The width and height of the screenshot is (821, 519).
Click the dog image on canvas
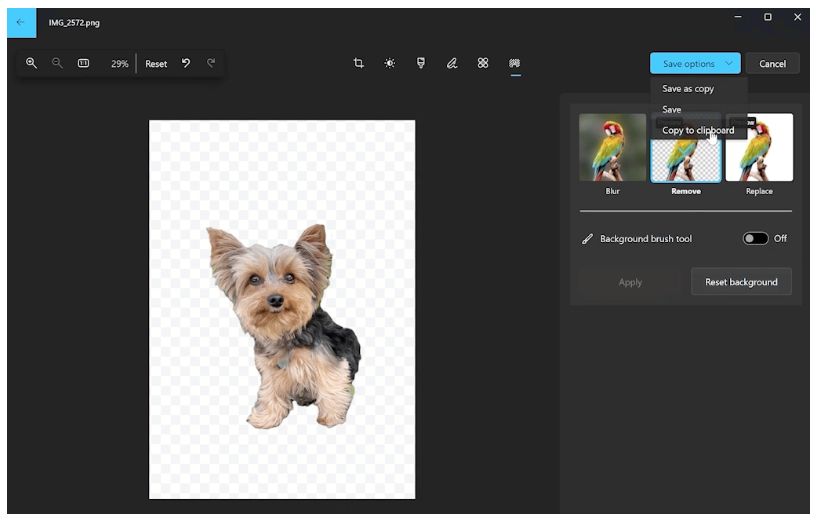(283, 325)
